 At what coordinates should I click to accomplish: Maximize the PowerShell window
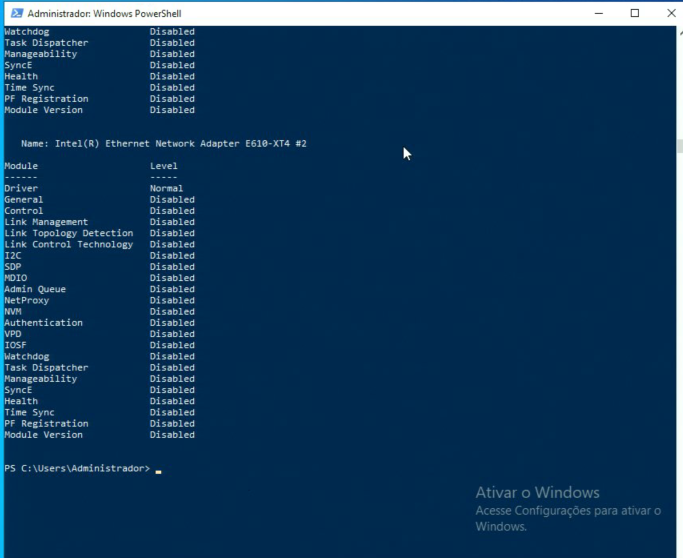click(x=634, y=13)
